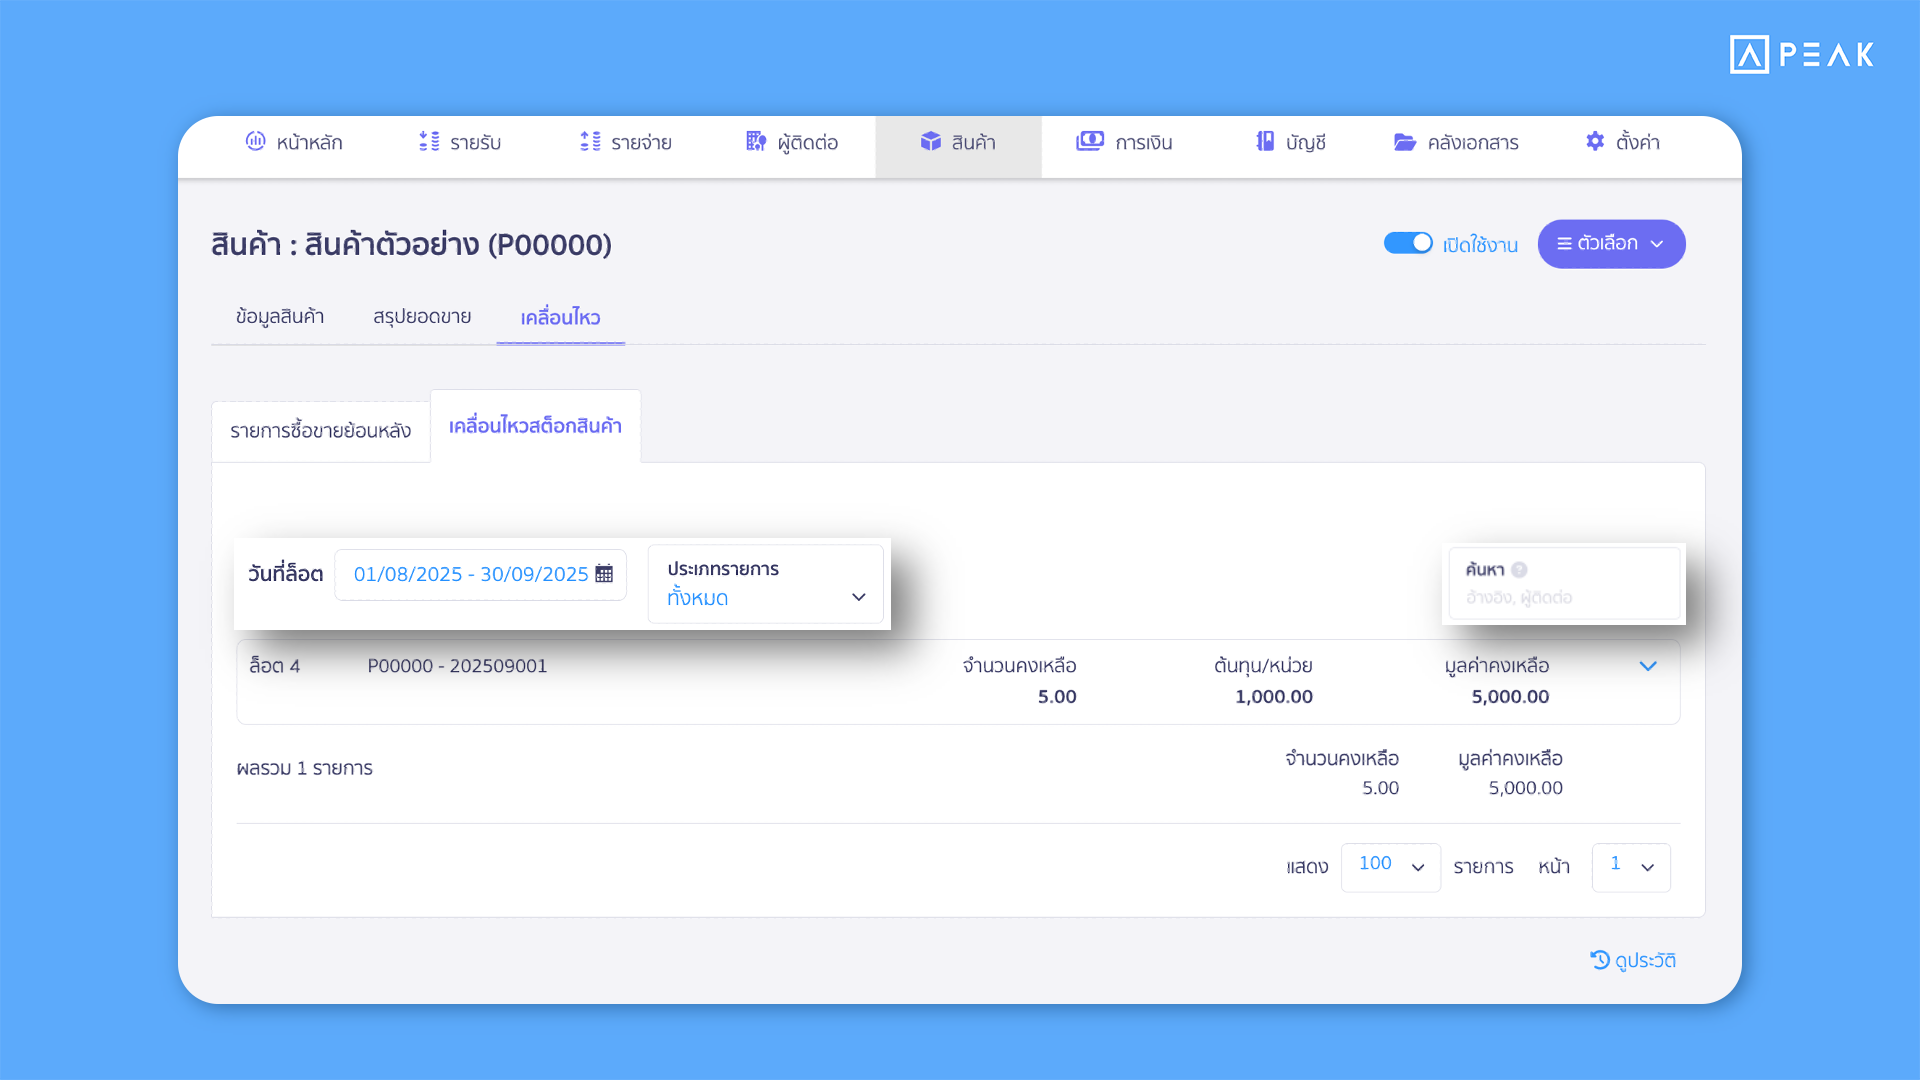
Task: Toggle the เปิดใช้งาน switch off
Action: point(1408,243)
